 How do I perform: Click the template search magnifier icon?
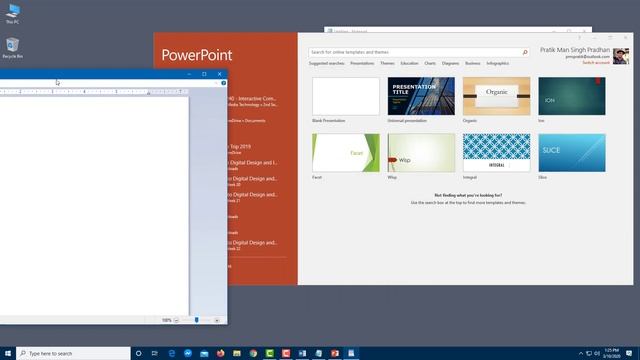click(x=525, y=52)
